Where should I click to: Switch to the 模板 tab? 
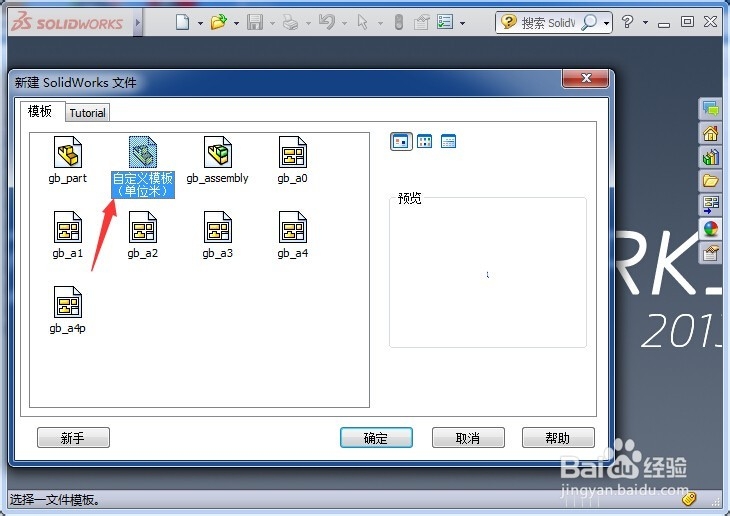(x=40, y=111)
